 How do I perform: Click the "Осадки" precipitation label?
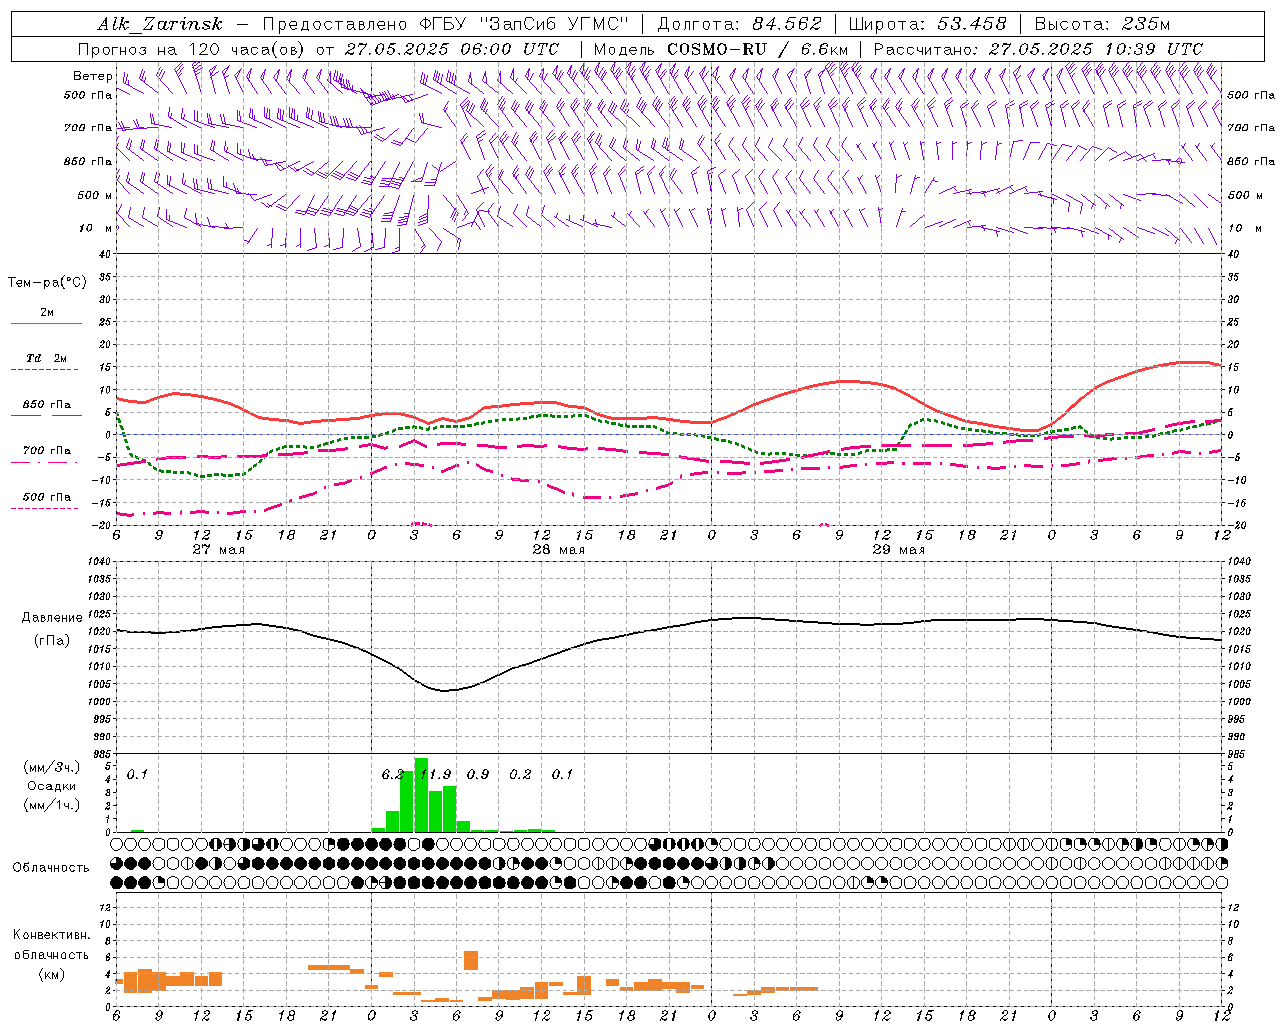52,786
